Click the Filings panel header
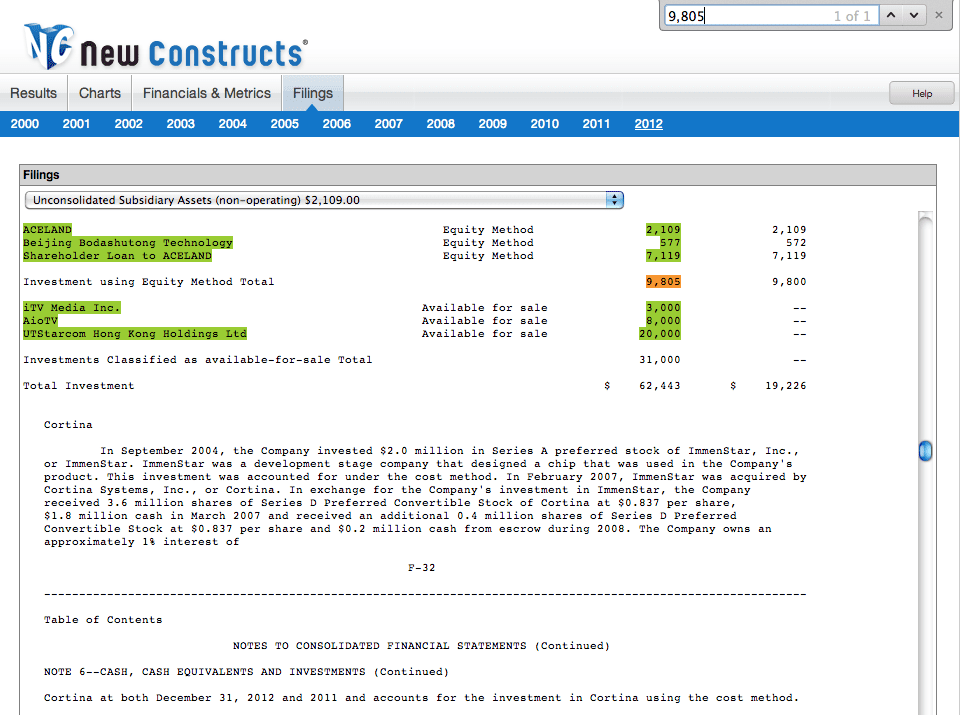Viewport: 960px width, 715px height. pyautogui.click(x=478, y=175)
